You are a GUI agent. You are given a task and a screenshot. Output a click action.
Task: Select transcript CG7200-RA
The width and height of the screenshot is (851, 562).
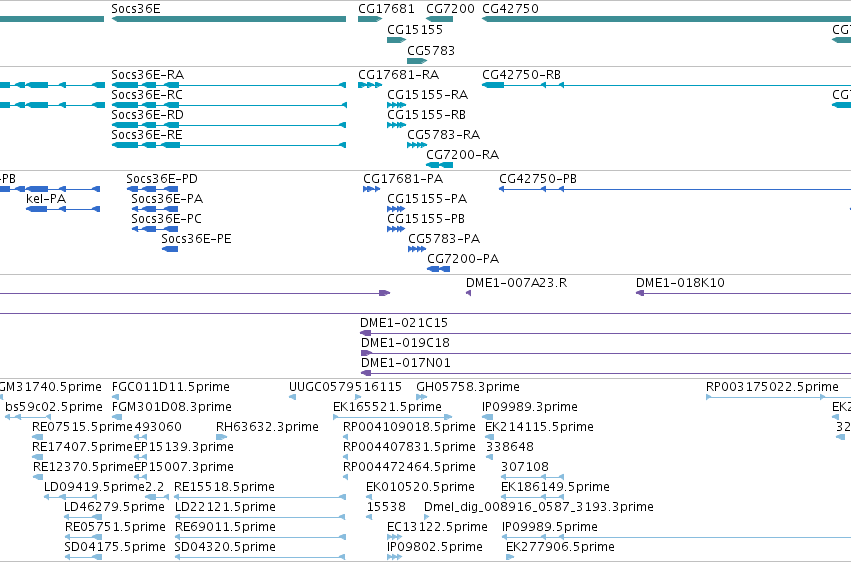pyautogui.click(x=440, y=165)
